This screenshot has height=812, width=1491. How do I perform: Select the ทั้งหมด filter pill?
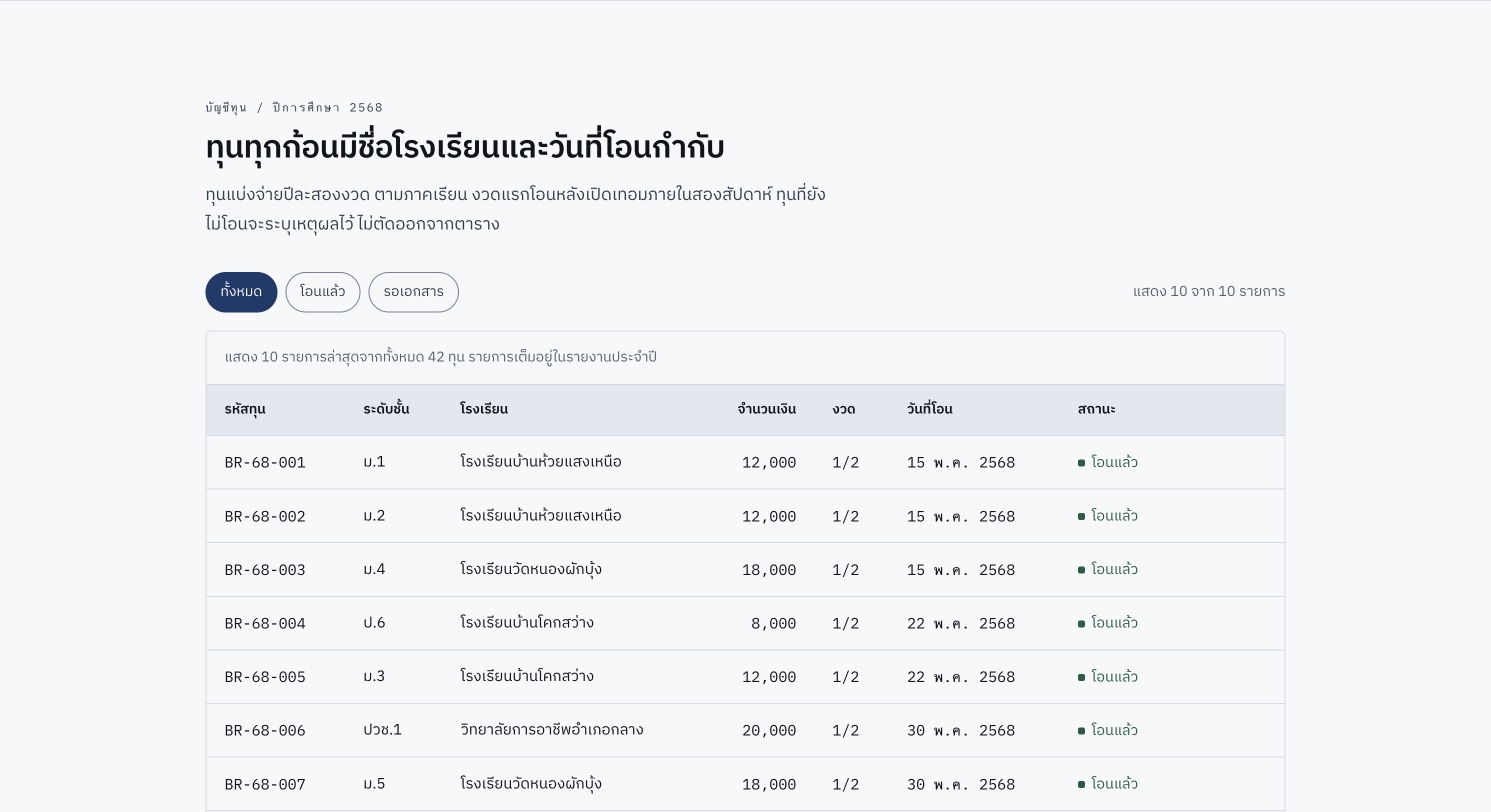pos(241,292)
